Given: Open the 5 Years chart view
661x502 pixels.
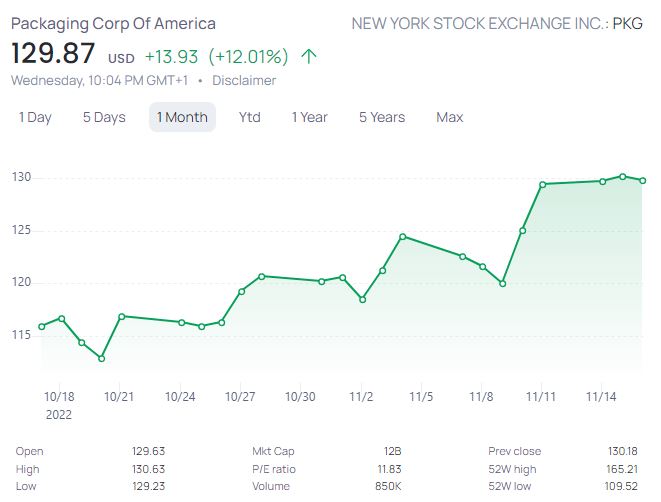Looking at the screenshot, I should pyautogui.click(x=382, y=117).
